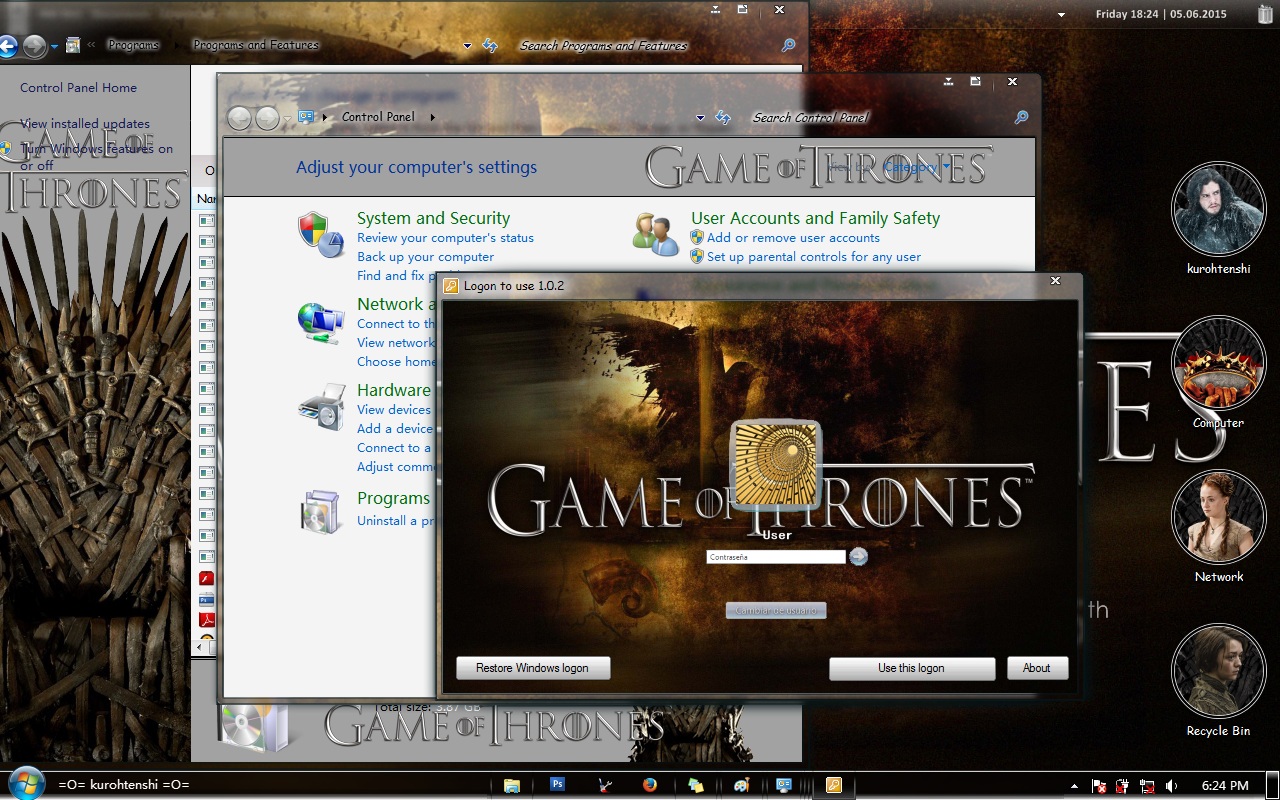Click Programs and Features breadcrumb

click(256, 45)
